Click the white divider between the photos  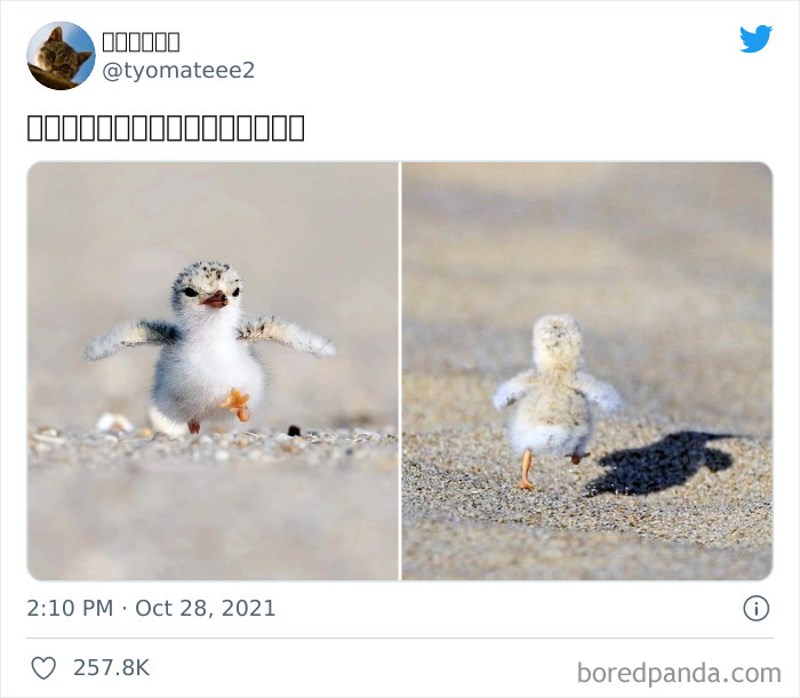click(x=400, y=371)
